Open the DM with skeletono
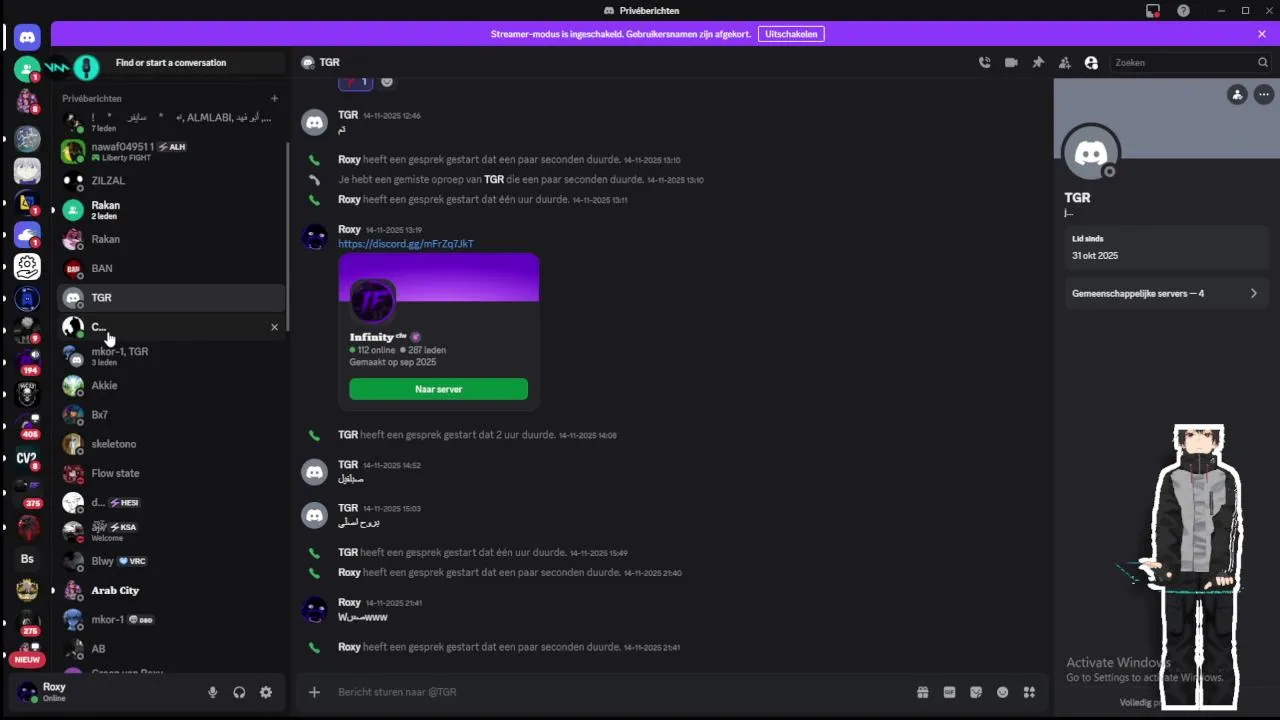Screen dimensions: 1280x720 pos(172,444)
